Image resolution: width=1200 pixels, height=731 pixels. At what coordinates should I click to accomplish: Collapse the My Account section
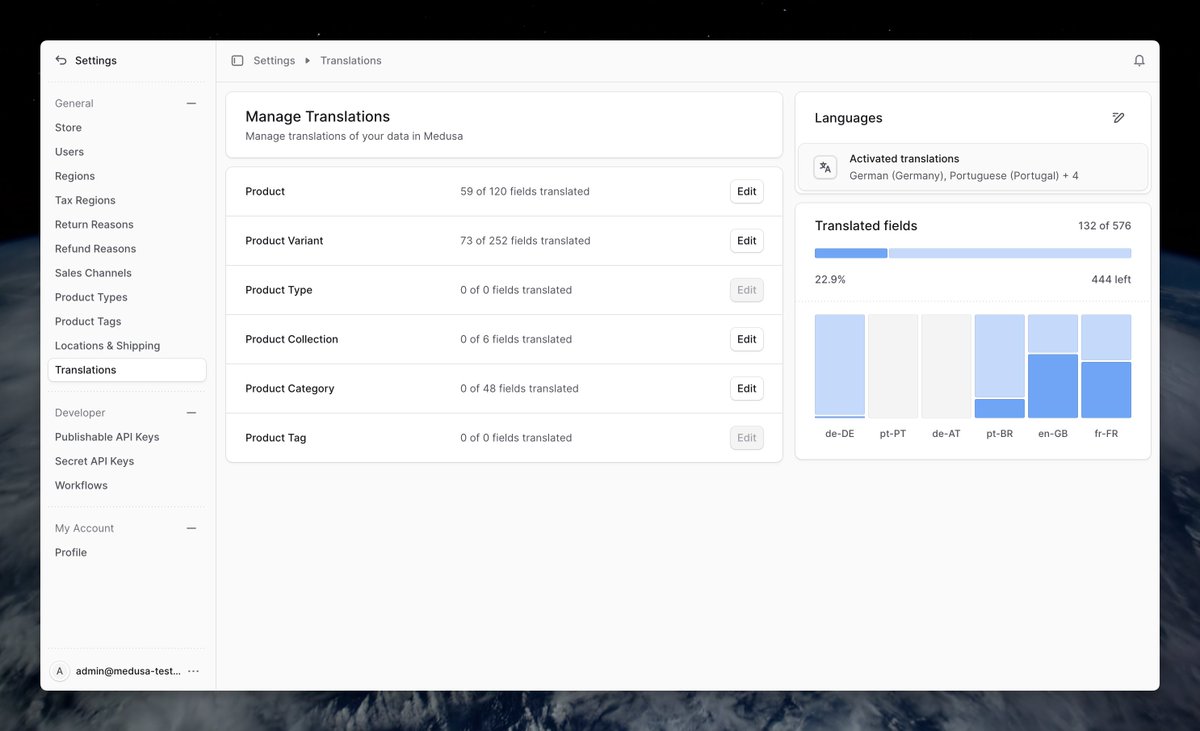click(x=191, y=529)
